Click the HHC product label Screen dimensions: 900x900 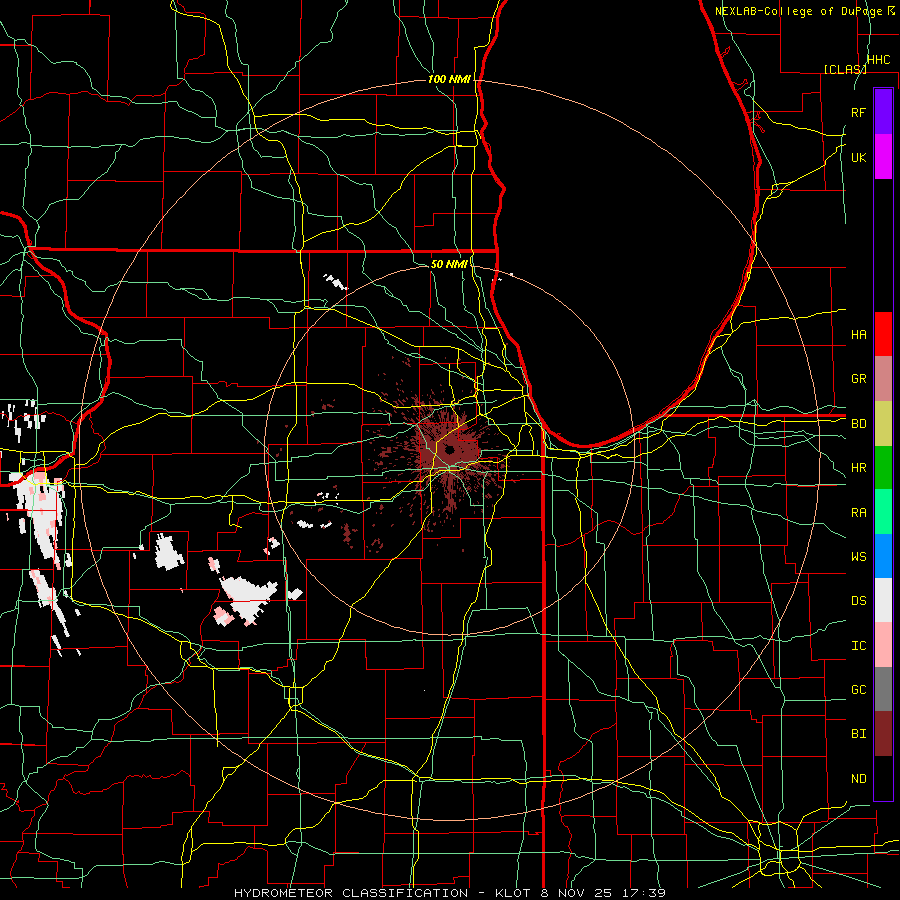coord(879,60)
